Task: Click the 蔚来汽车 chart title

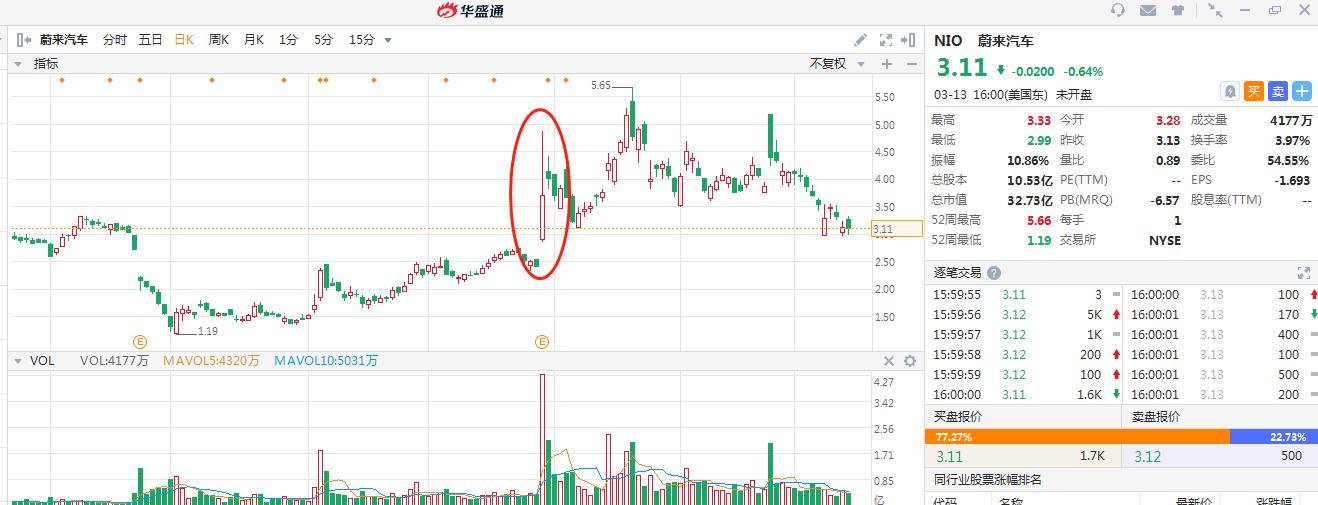Action: point(63,40)
